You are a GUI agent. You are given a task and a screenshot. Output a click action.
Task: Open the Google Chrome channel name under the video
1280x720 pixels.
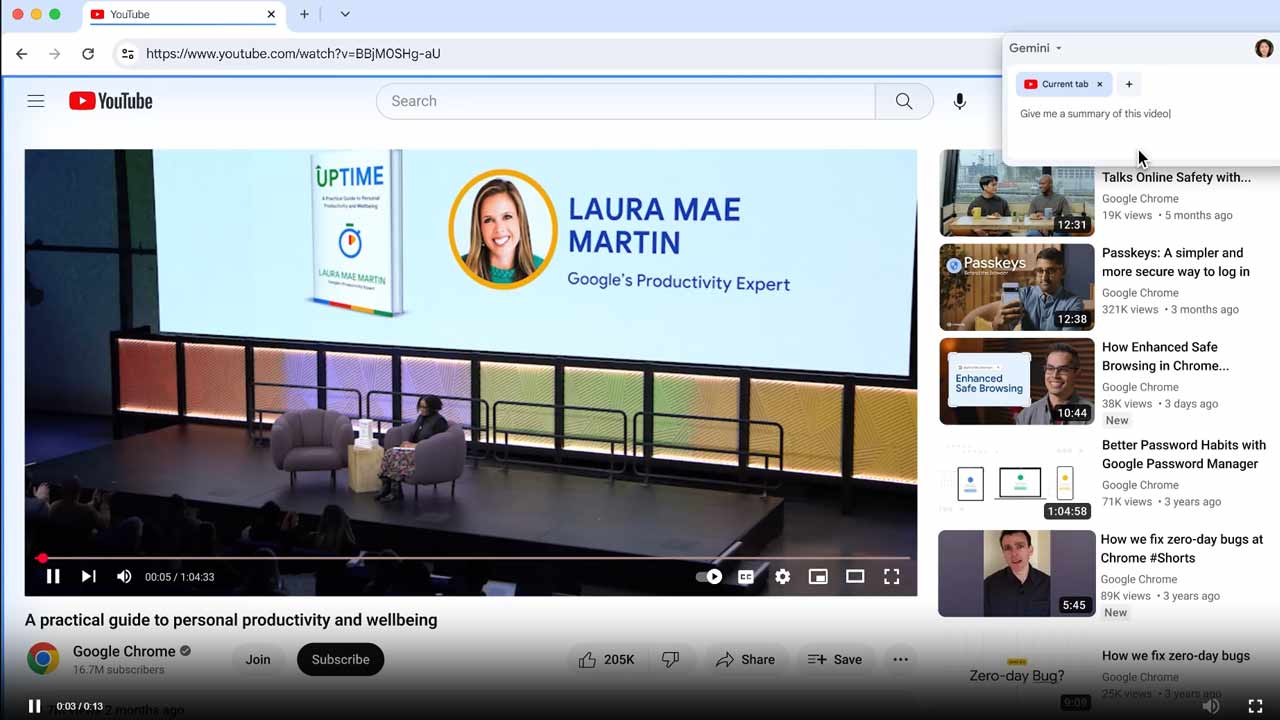pyautogui.click(x=124, y=651)
